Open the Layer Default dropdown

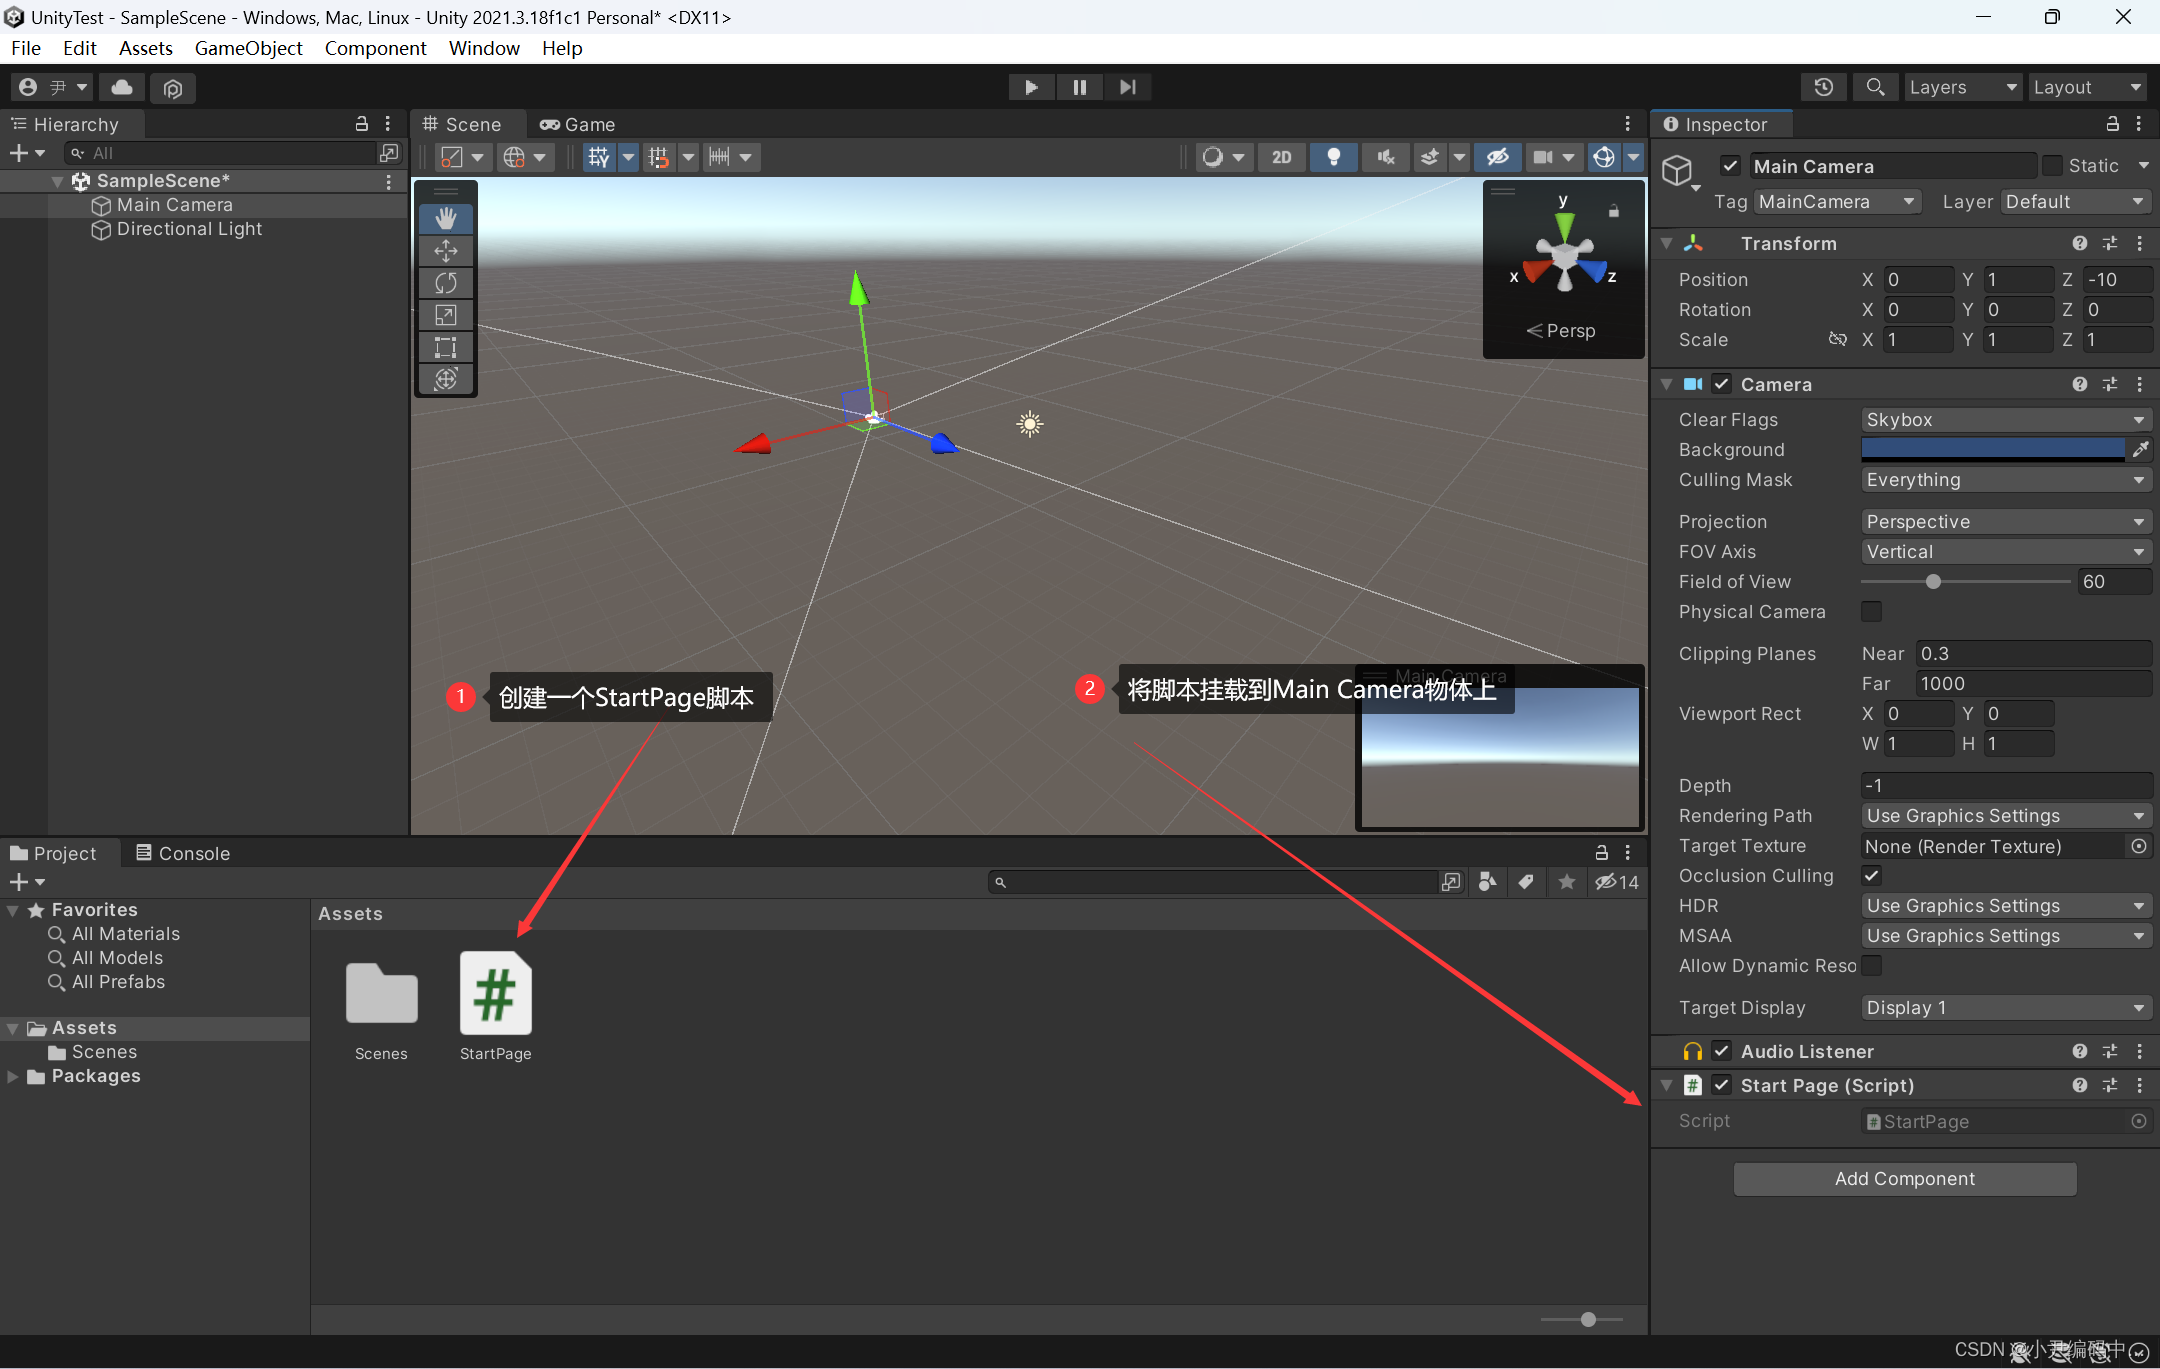tap(2075, 202)
